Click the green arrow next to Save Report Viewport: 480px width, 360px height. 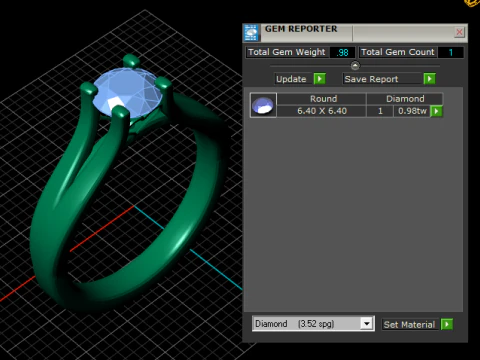429,79
